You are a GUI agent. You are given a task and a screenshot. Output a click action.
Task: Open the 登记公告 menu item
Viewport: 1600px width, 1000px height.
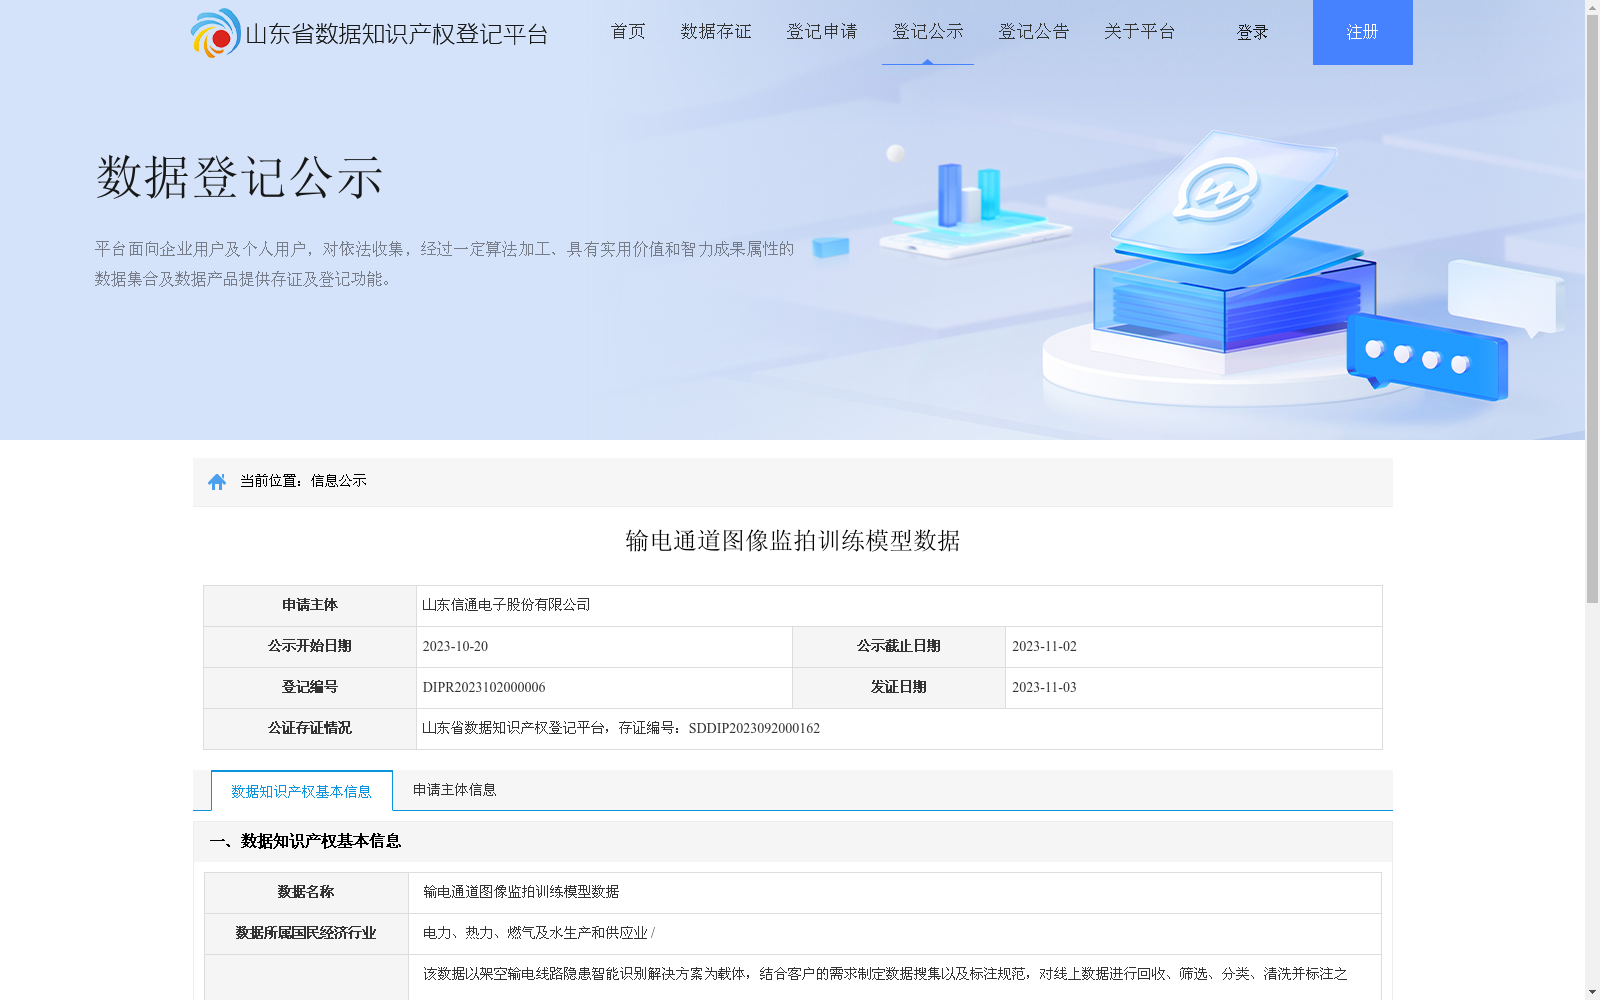[1034, 32]
